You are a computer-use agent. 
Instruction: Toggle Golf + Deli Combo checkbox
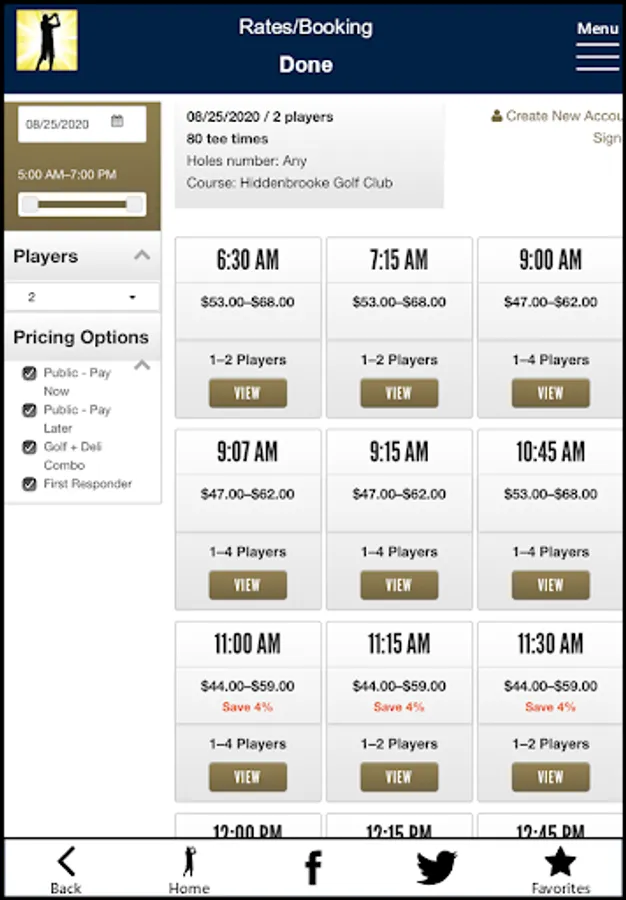pyautogui.click(x=30, y=447)
